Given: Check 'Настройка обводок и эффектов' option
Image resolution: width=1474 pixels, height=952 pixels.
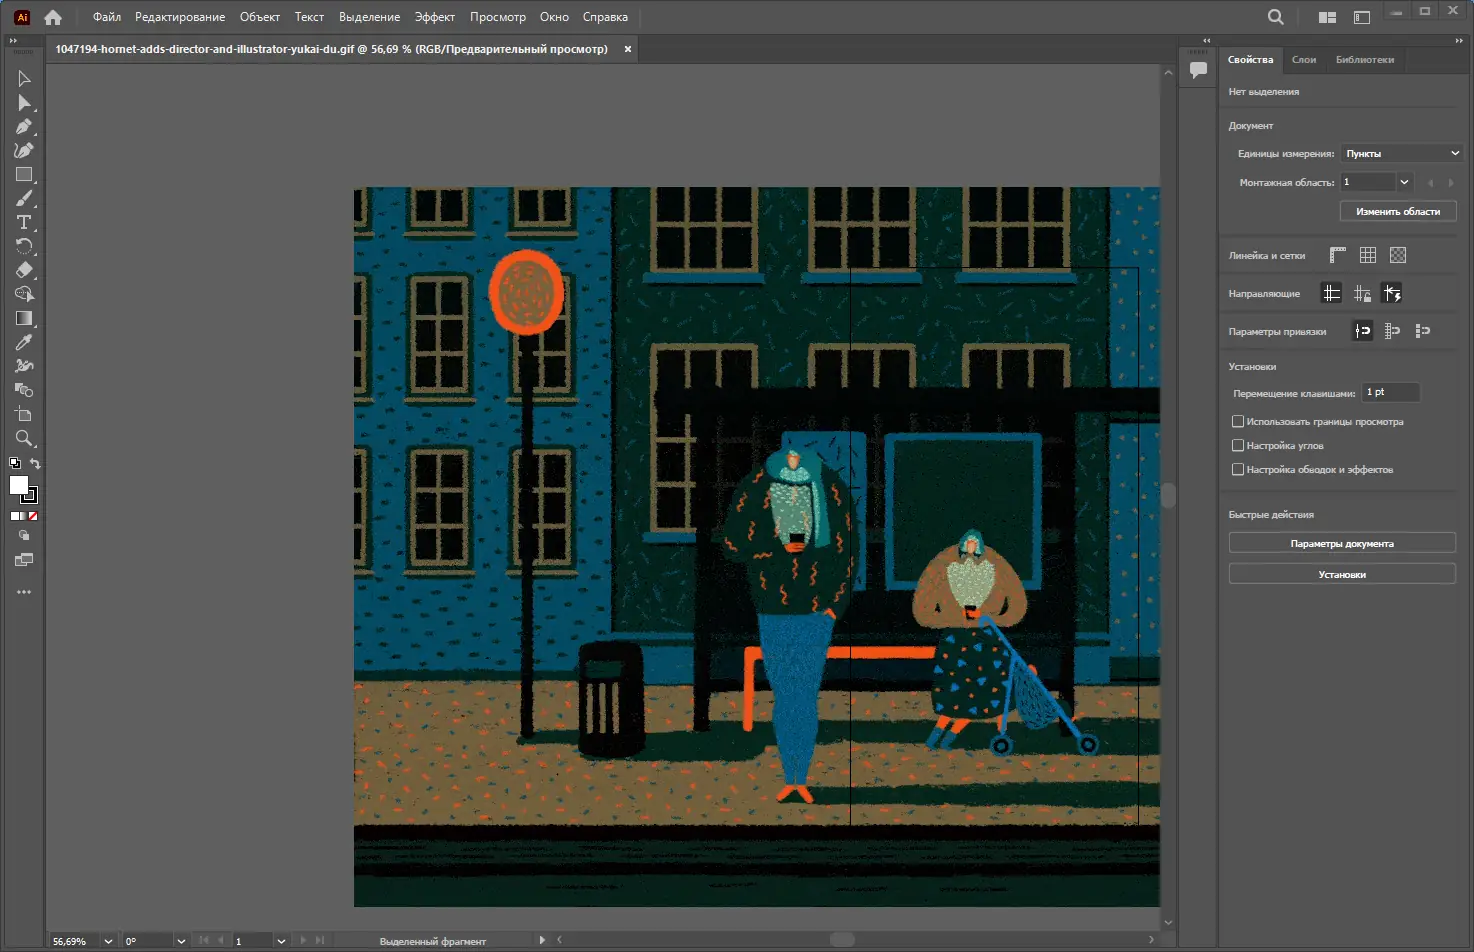Looking at the screenshot, I should click(x=1238, y=470).
